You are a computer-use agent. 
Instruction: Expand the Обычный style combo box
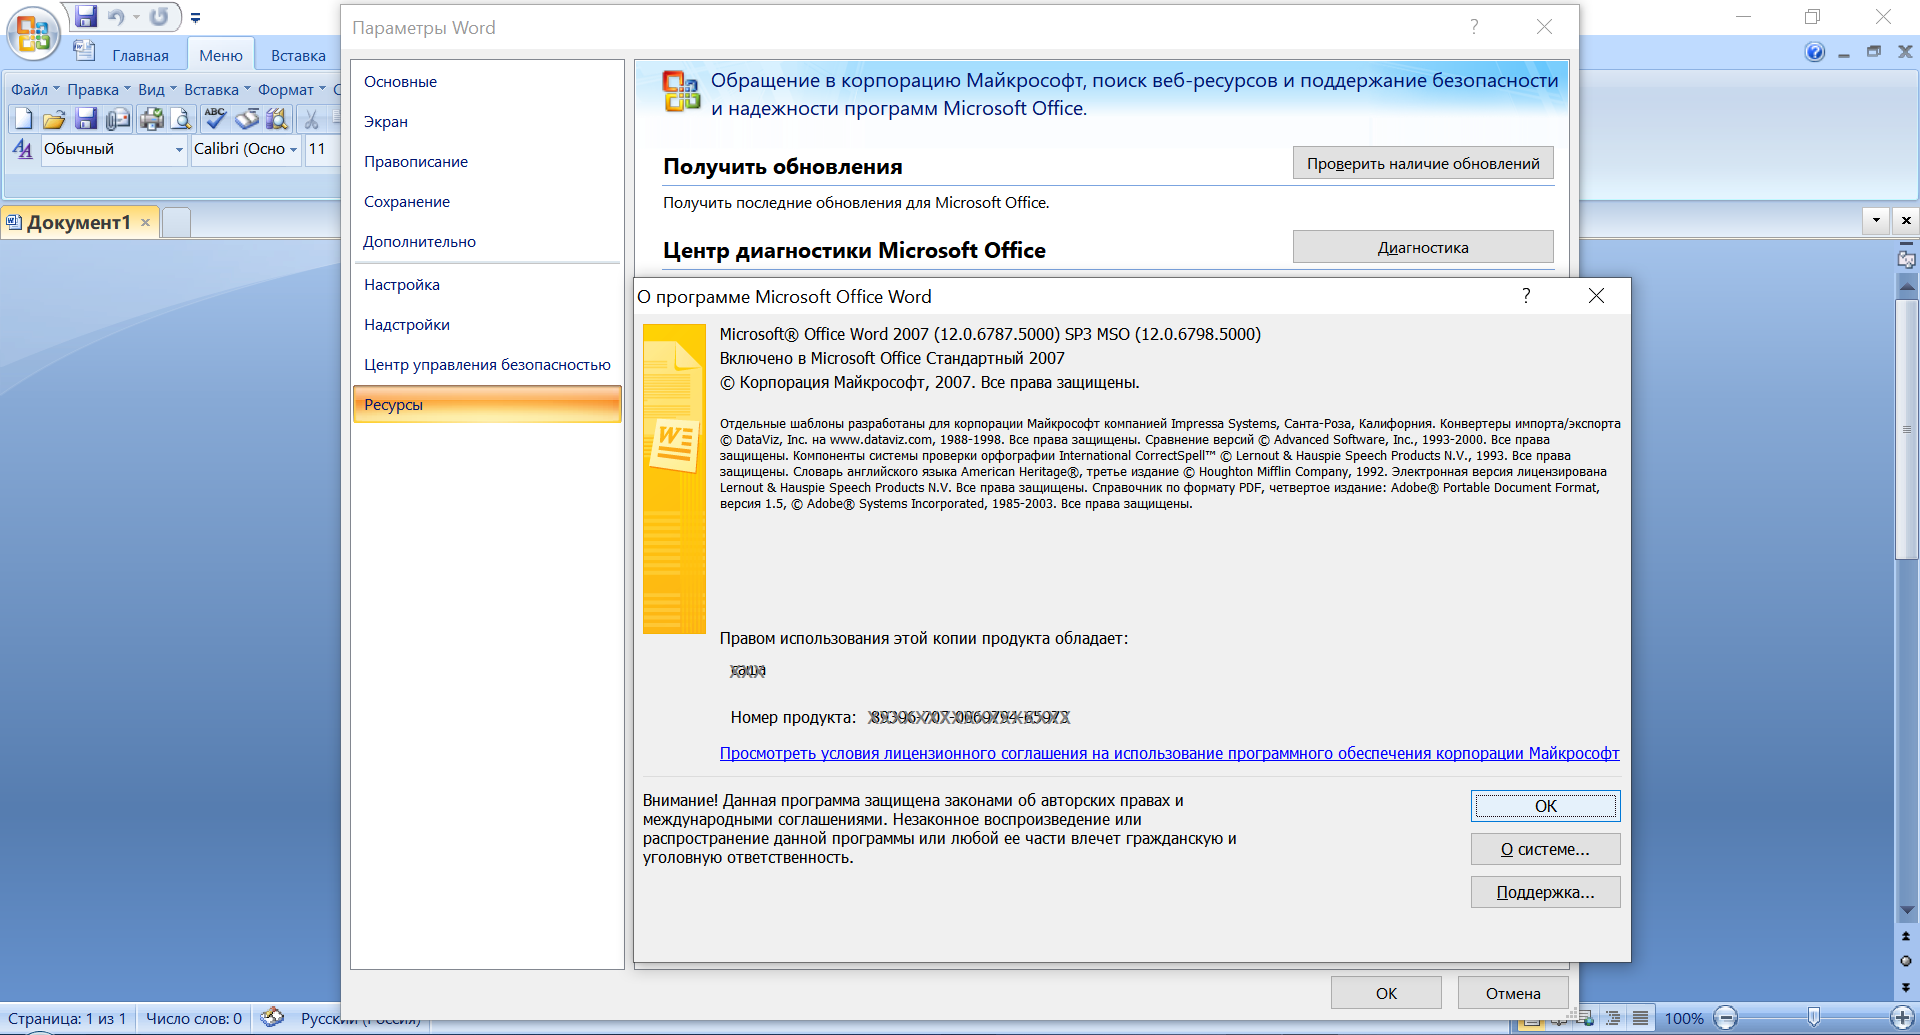(x=179, y=150)
